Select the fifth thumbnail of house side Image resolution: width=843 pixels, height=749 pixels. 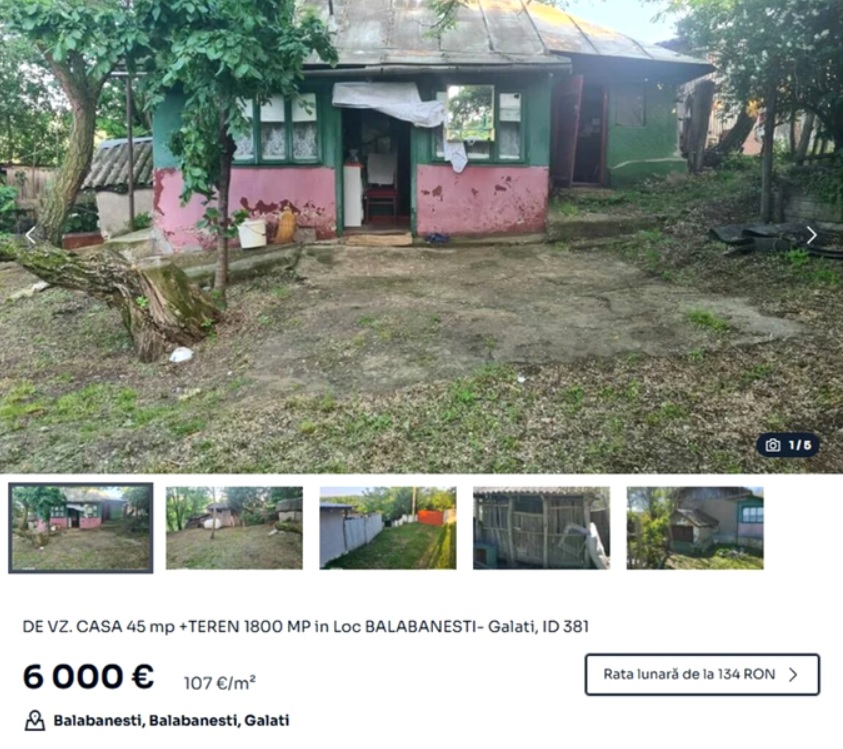click(x=695, y=528)
